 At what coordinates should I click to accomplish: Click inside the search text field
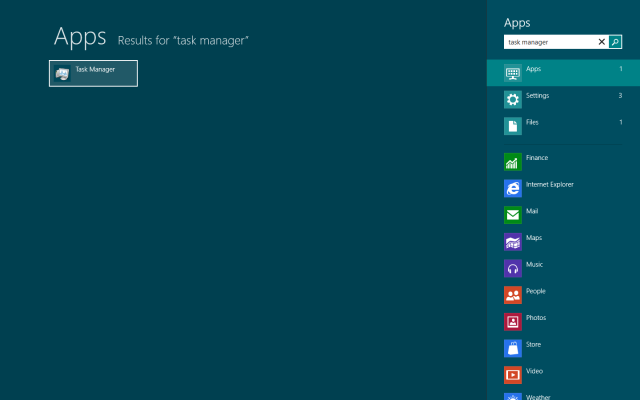point(550,42)
